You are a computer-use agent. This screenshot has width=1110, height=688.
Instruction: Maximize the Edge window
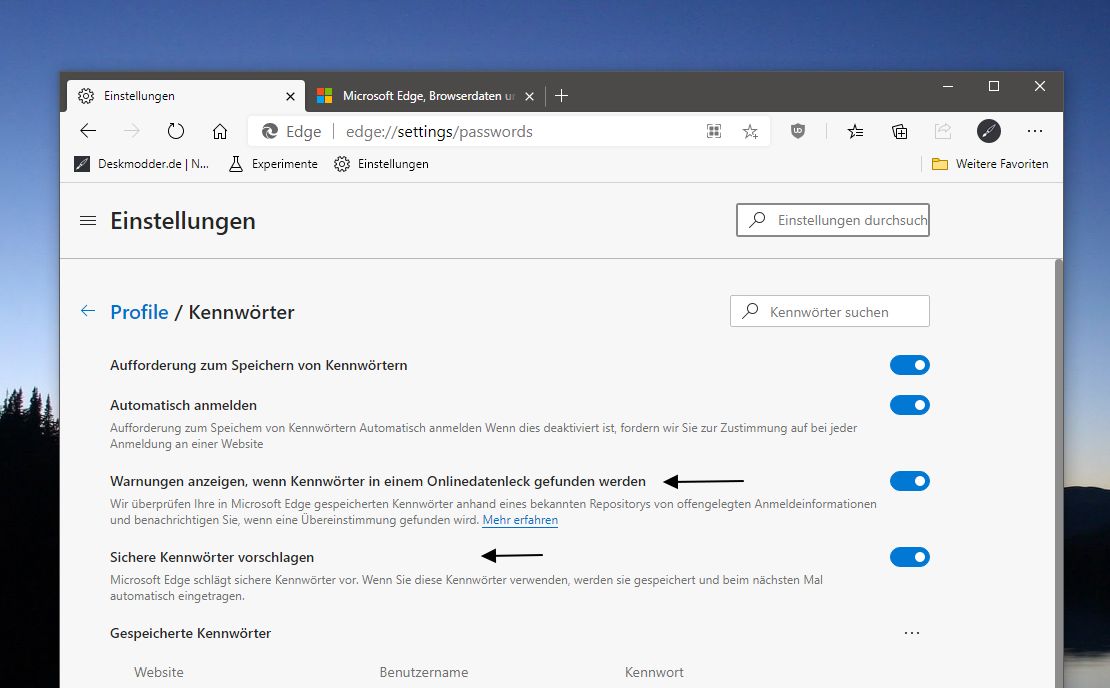pos(994,86)
